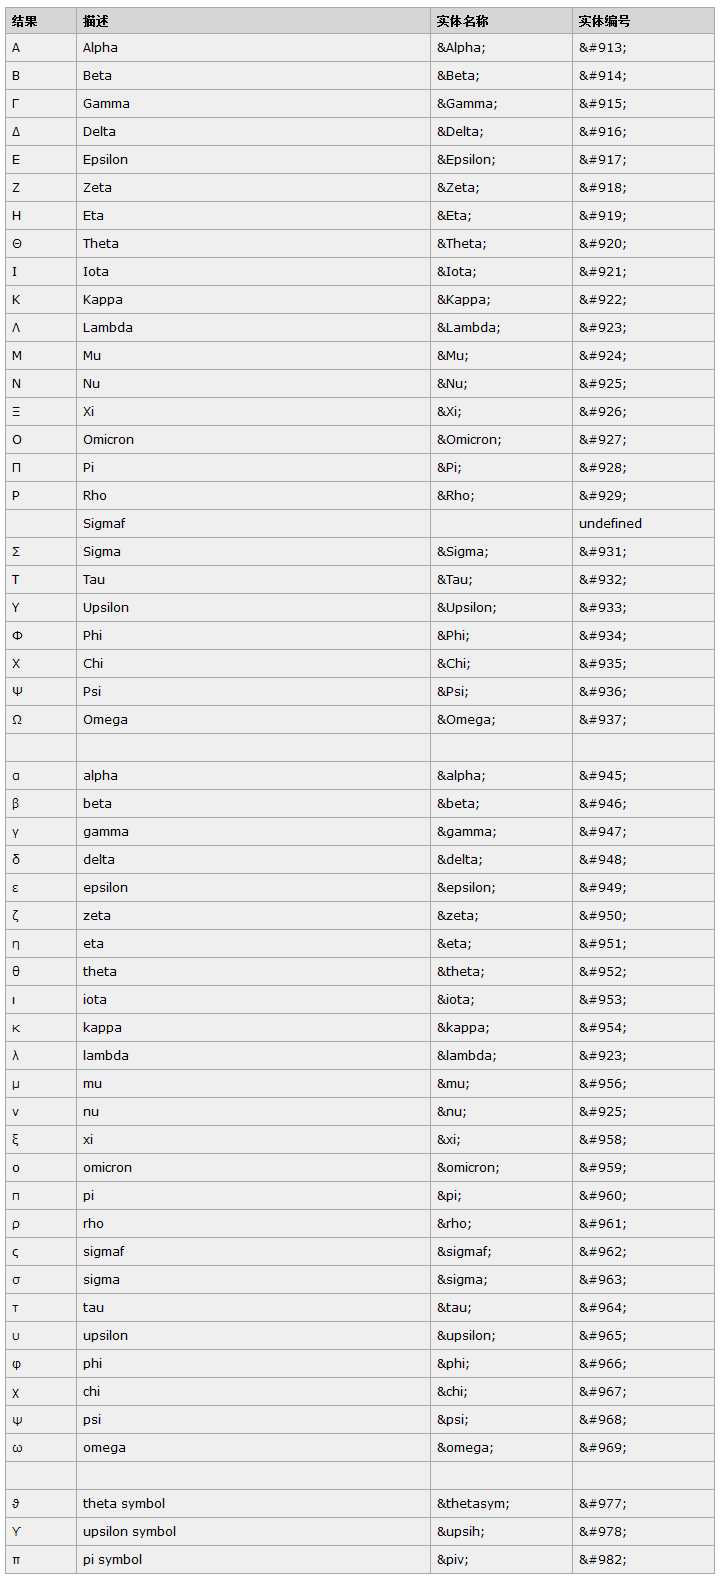
Task: Click the capitalized 'Sigmaf' description cell
Action: (104, 524)
